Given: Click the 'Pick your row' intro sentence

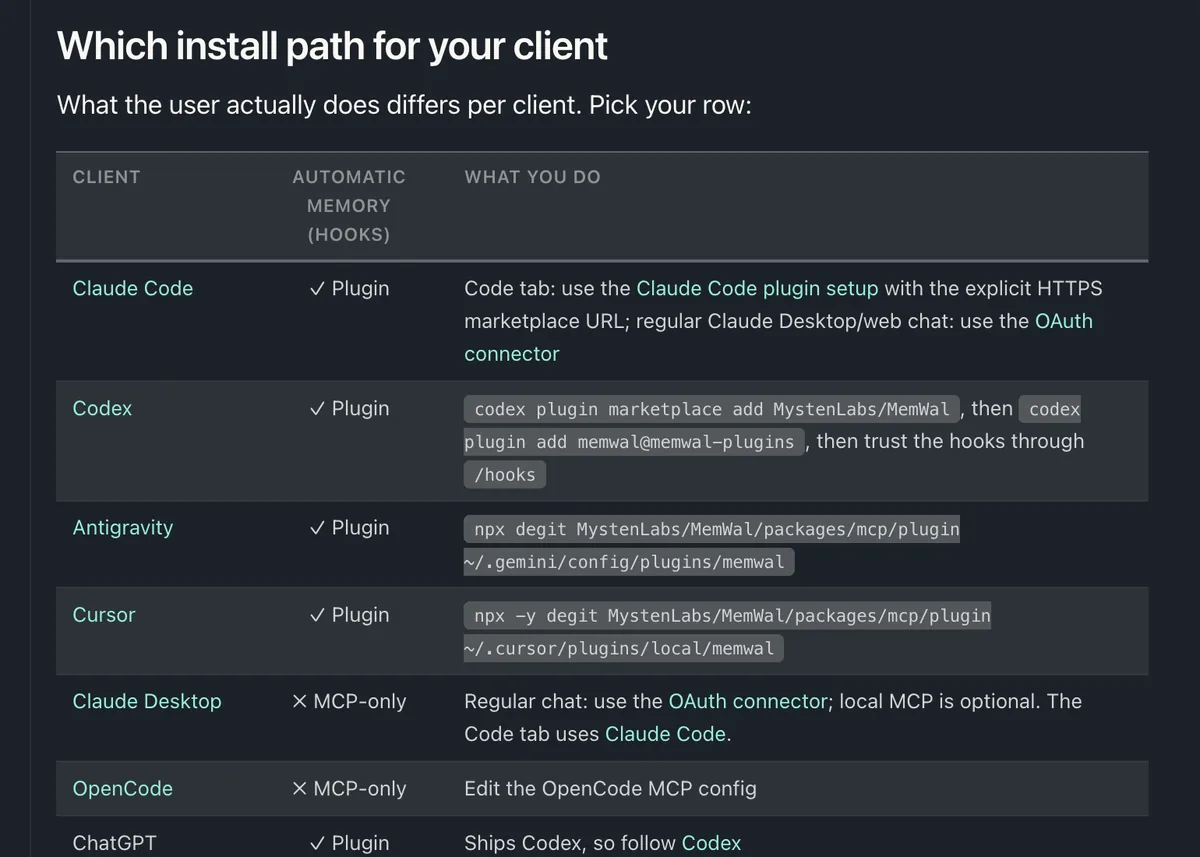Looking at the screenshot, I should [404, 104].
